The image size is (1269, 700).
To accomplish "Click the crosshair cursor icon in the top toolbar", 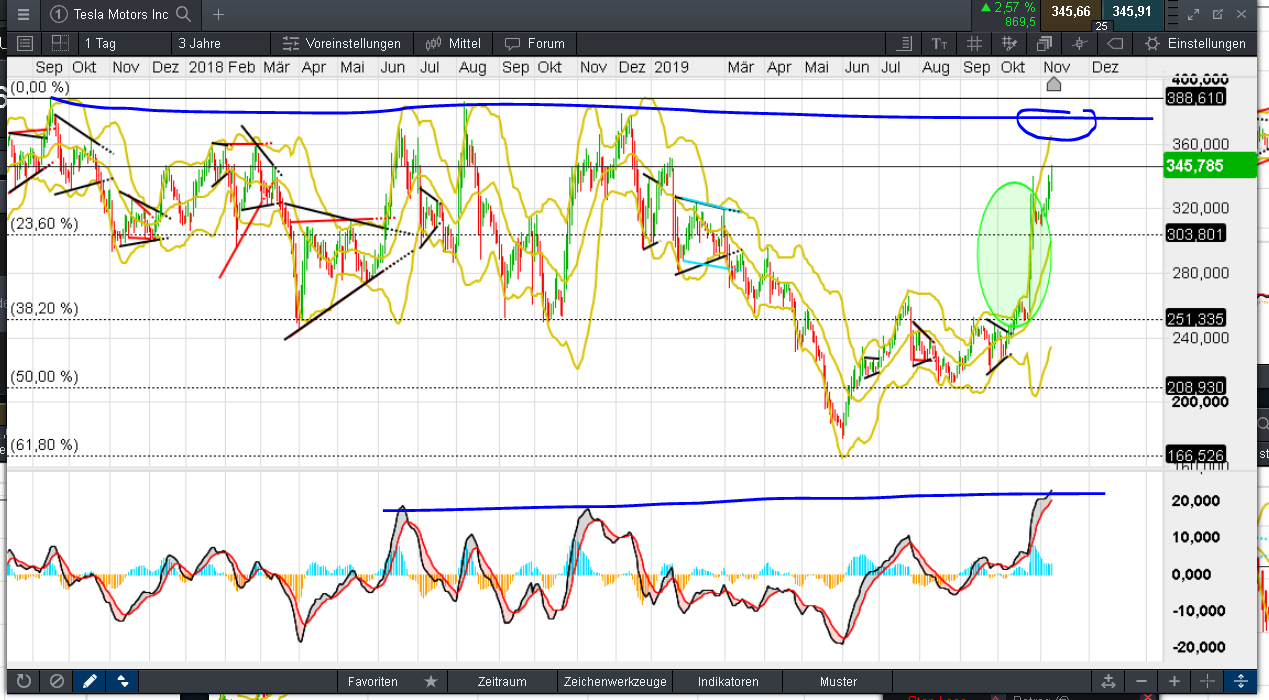I will point(1079,44).
